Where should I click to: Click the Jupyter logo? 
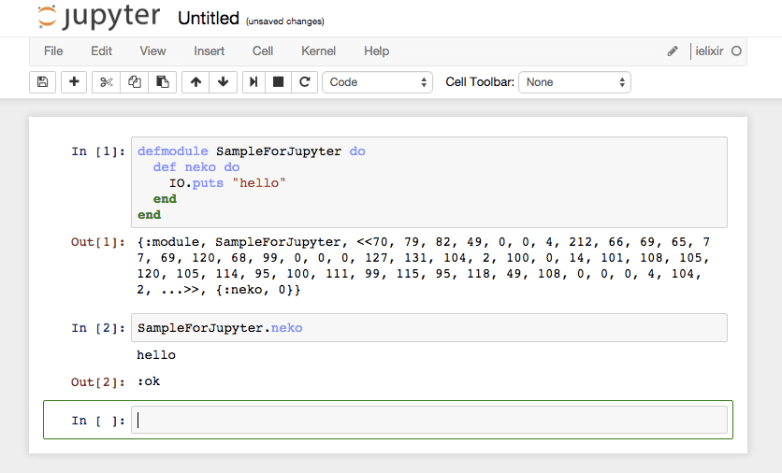click(99, 17)
